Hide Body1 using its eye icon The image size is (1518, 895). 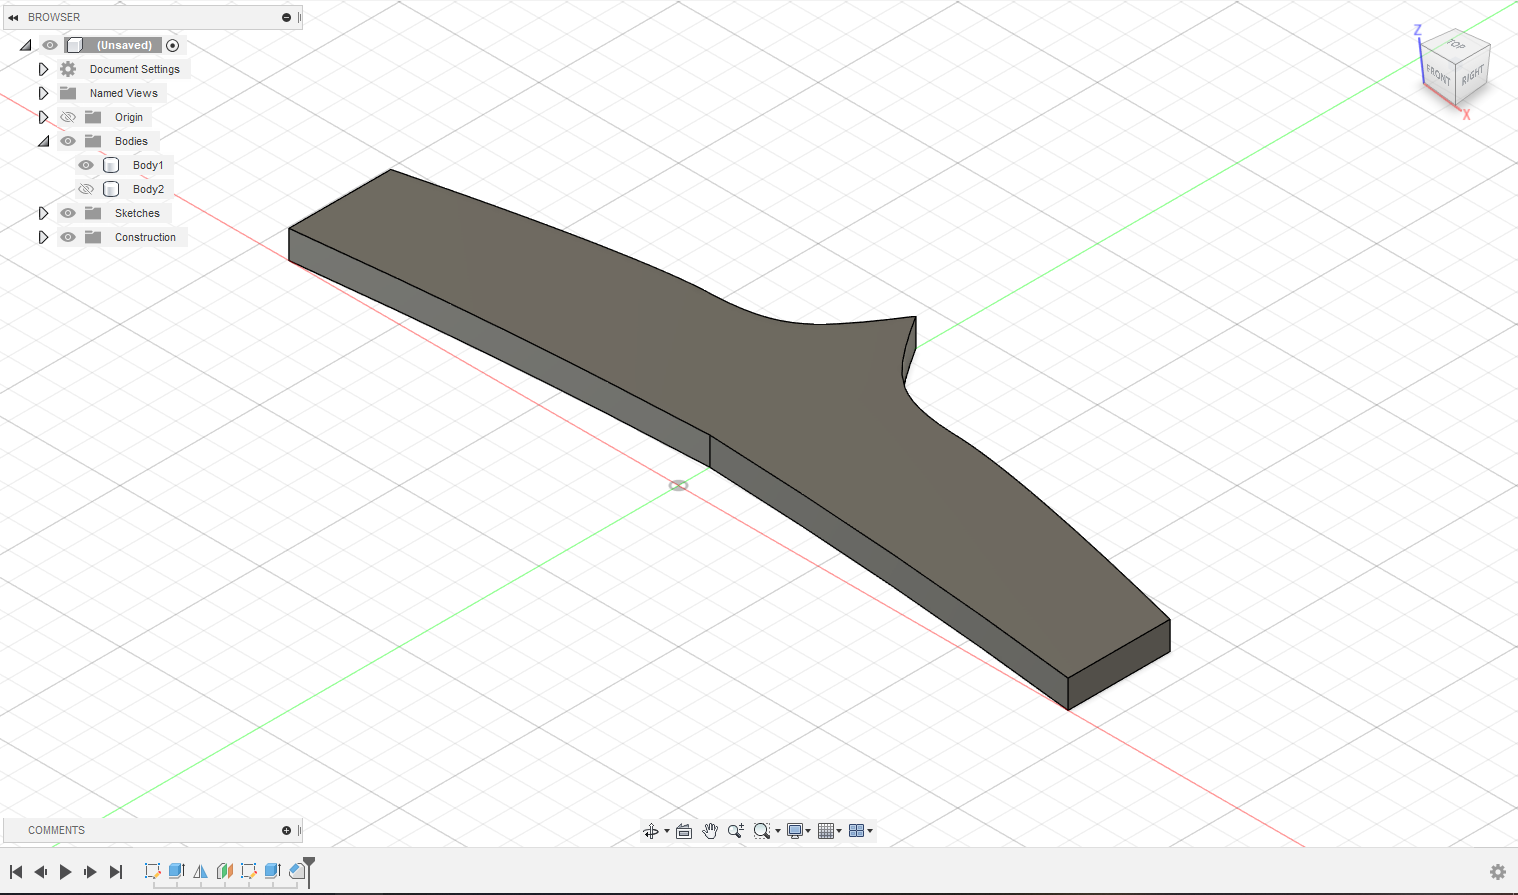(86, 164)
